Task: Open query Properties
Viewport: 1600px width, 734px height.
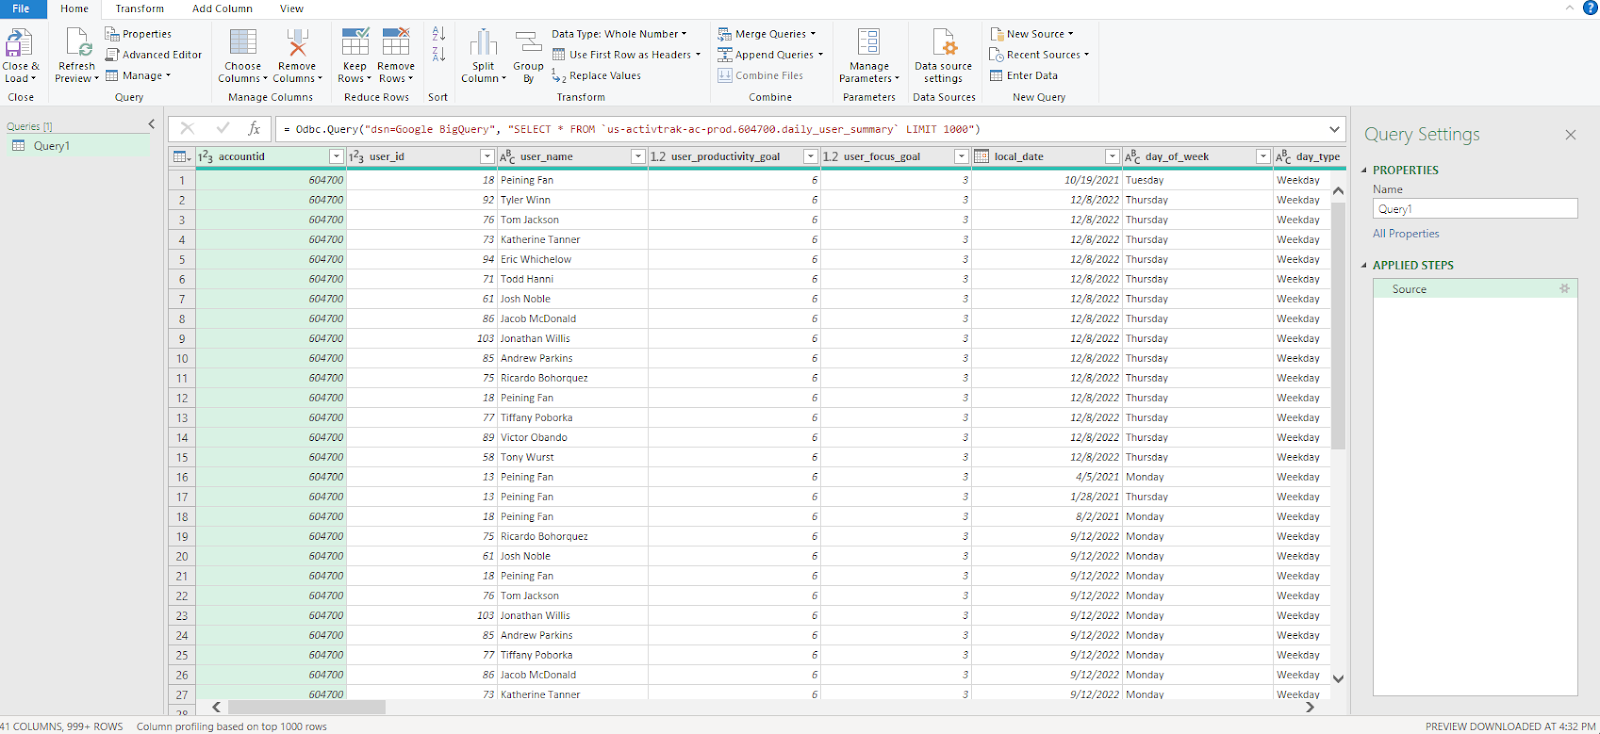Action: click(138, 34)
